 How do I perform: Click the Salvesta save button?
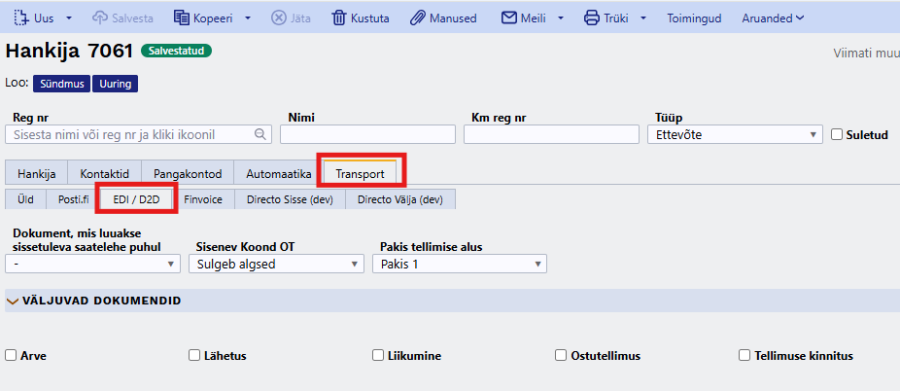coord(122,18)
